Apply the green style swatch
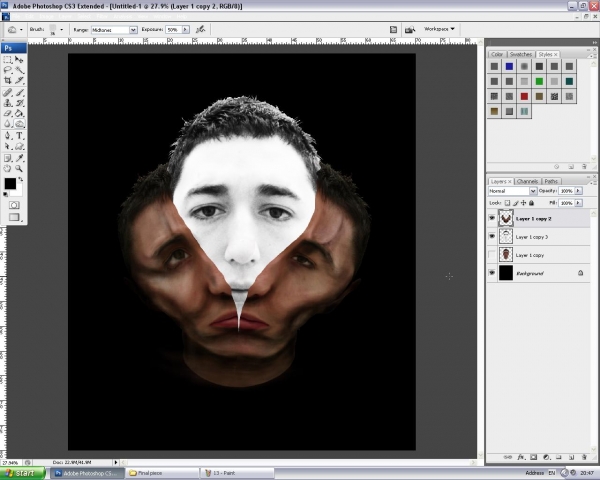Screen dimensions: 600x480 point(539,81)
